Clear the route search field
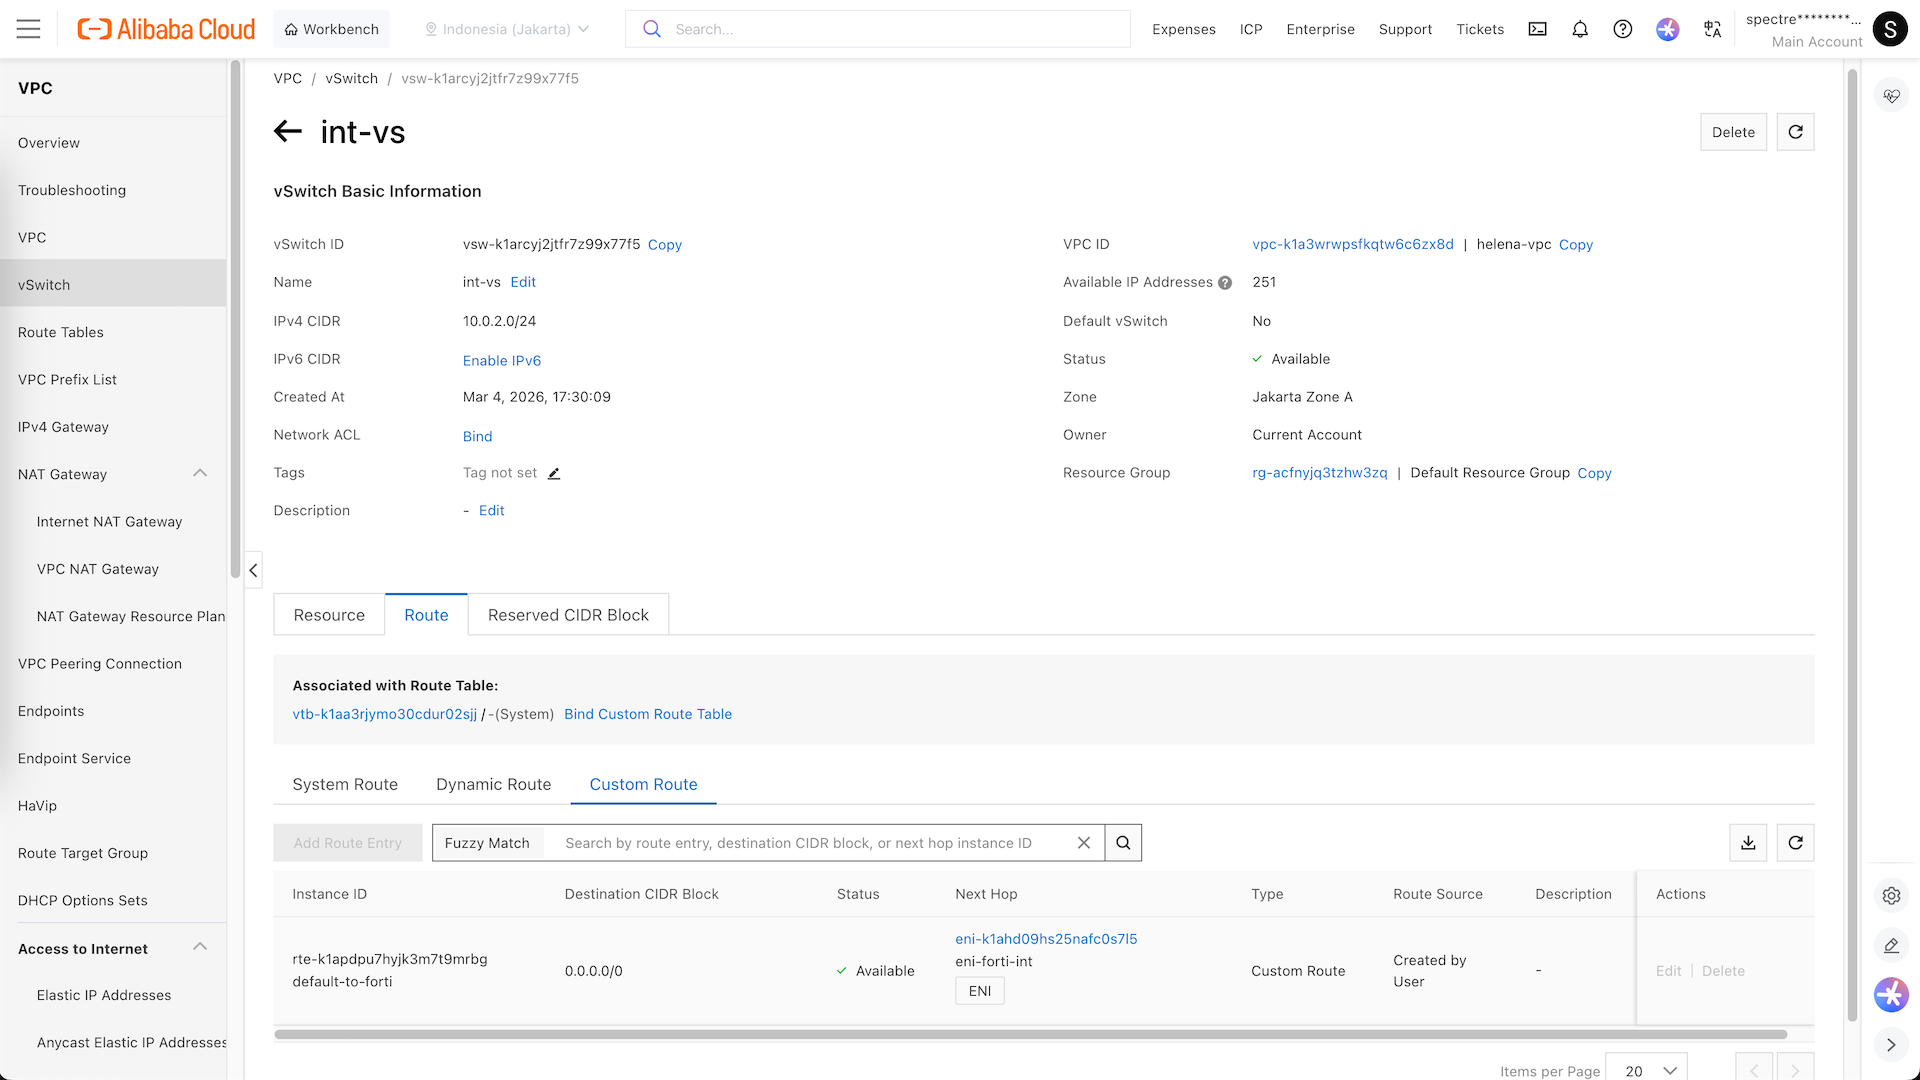 pyautogui.click(x=1084, y=843)
